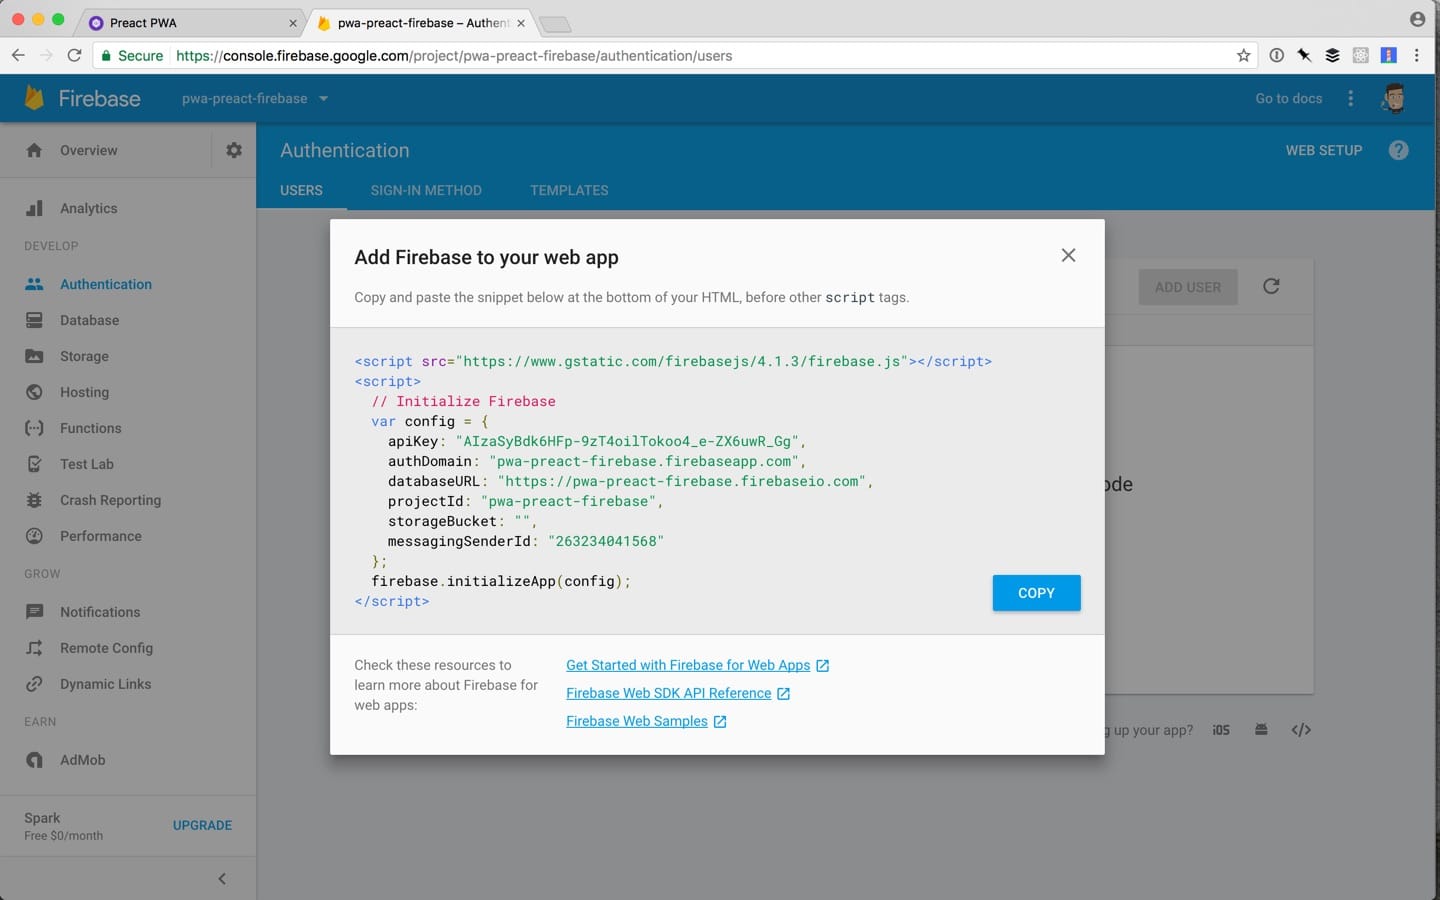The image size is (1440, 900).
Task: Bookmark page with the star icon
Action: 1243,55
